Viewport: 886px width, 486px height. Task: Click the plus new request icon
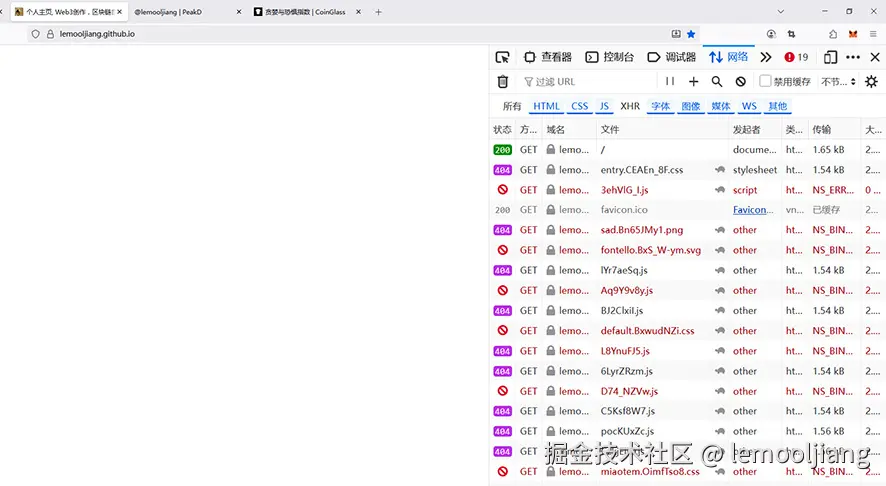[x=693, y=81]
